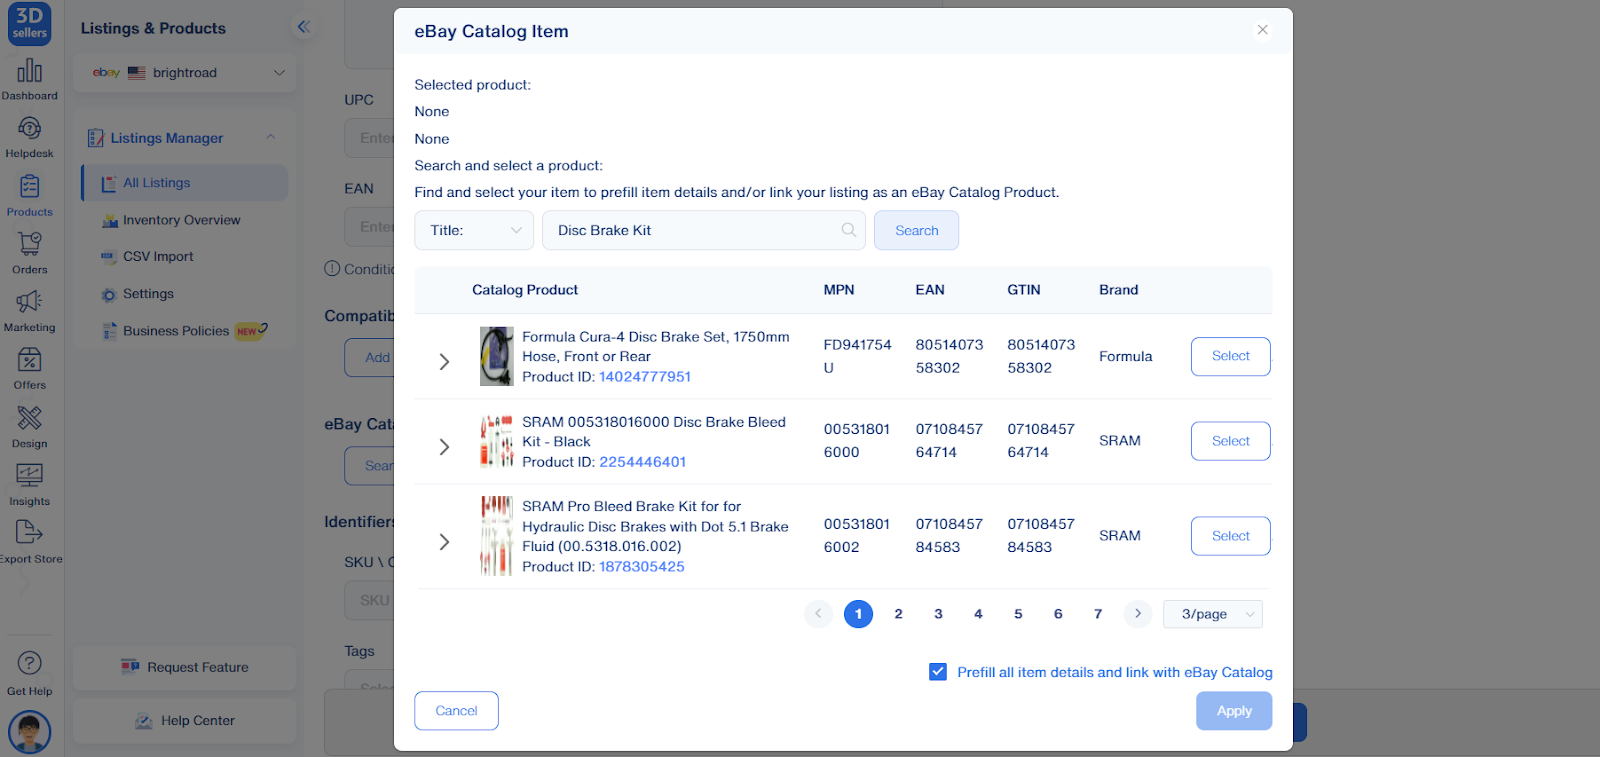Collapse the Listings & Products panel

pos(303,27)
